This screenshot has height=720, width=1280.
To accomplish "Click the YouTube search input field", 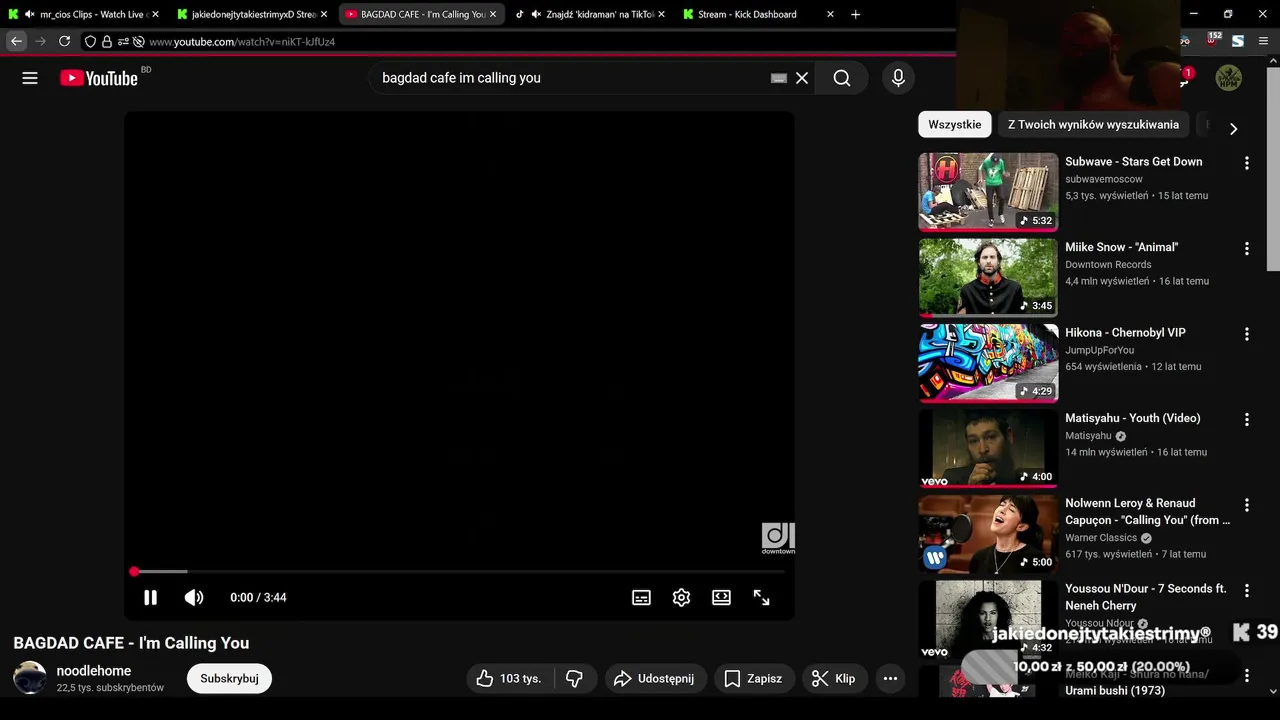I will [570, 78].
